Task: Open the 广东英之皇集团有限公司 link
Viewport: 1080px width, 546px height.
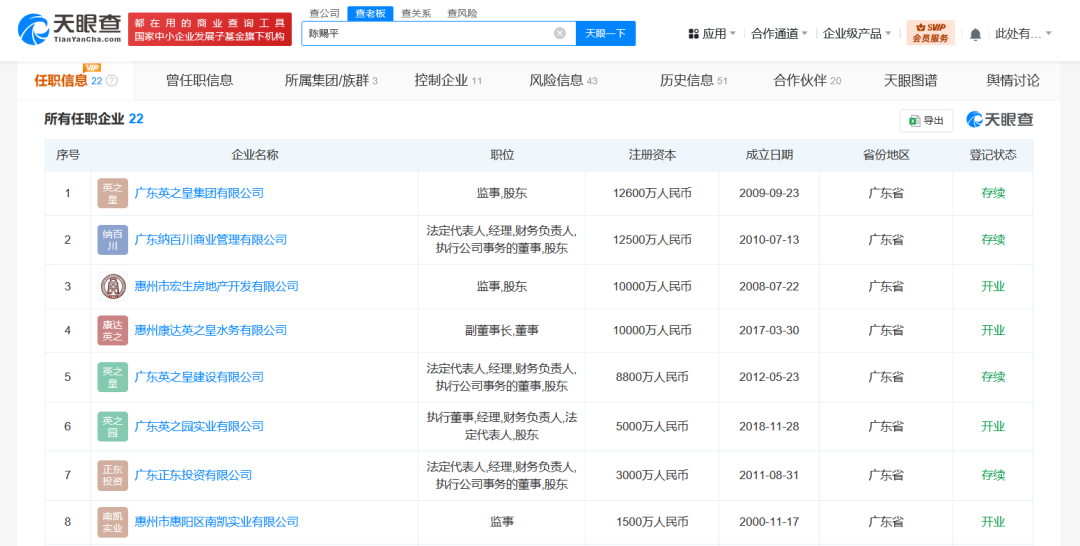Action: click(x=199, y=193)
